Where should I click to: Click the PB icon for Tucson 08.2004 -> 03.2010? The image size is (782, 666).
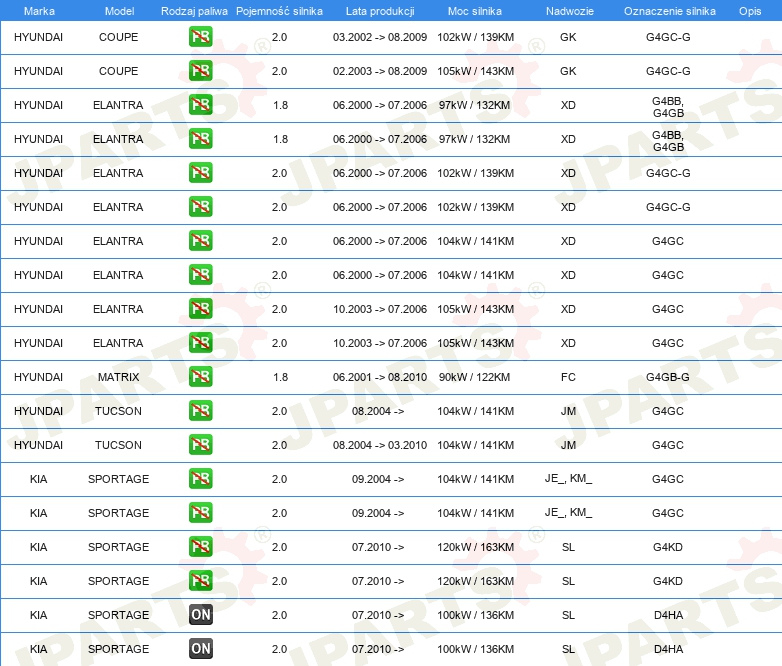(200, 445)
